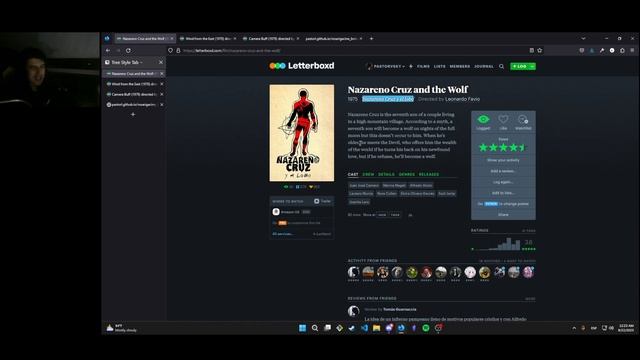Bookmark page with star icon in address bar
The width and height of the screenshot is (640, 360).
540,50
